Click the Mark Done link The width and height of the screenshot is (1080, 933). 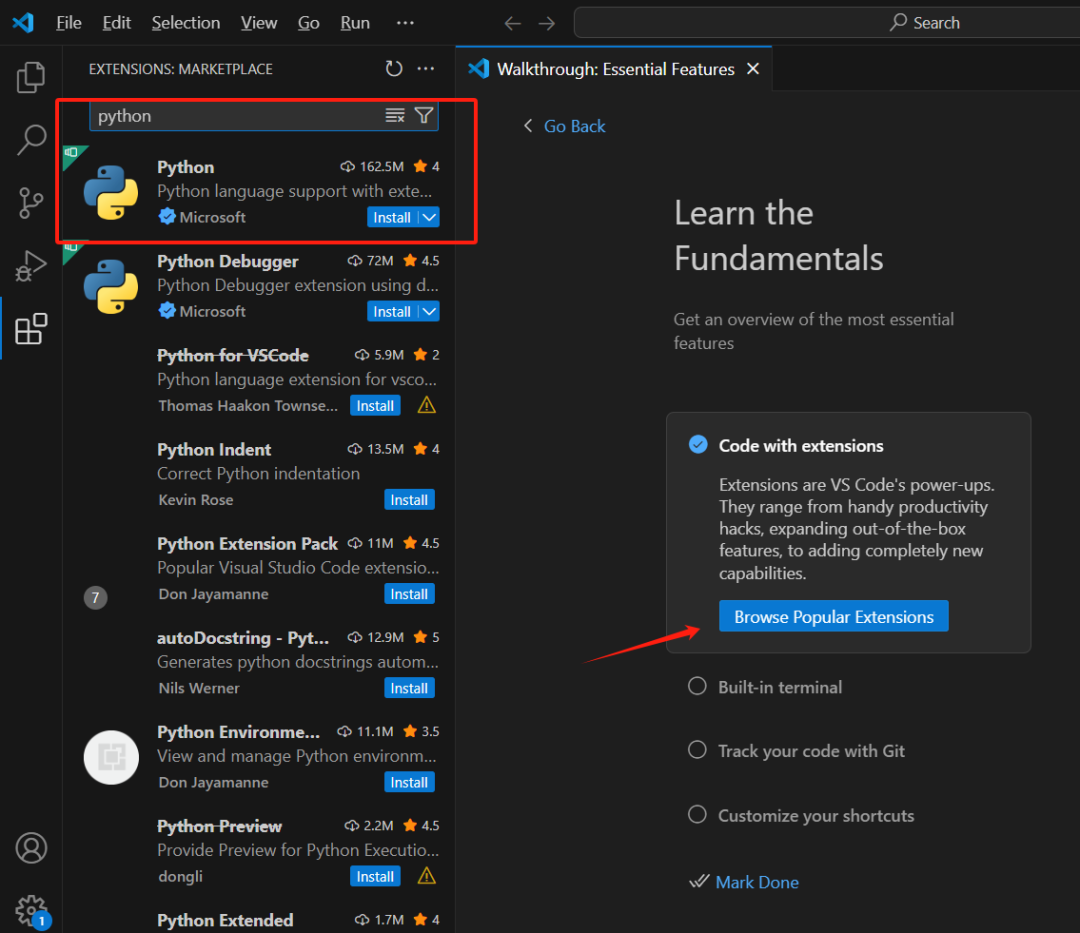click(x=757, y=882)
